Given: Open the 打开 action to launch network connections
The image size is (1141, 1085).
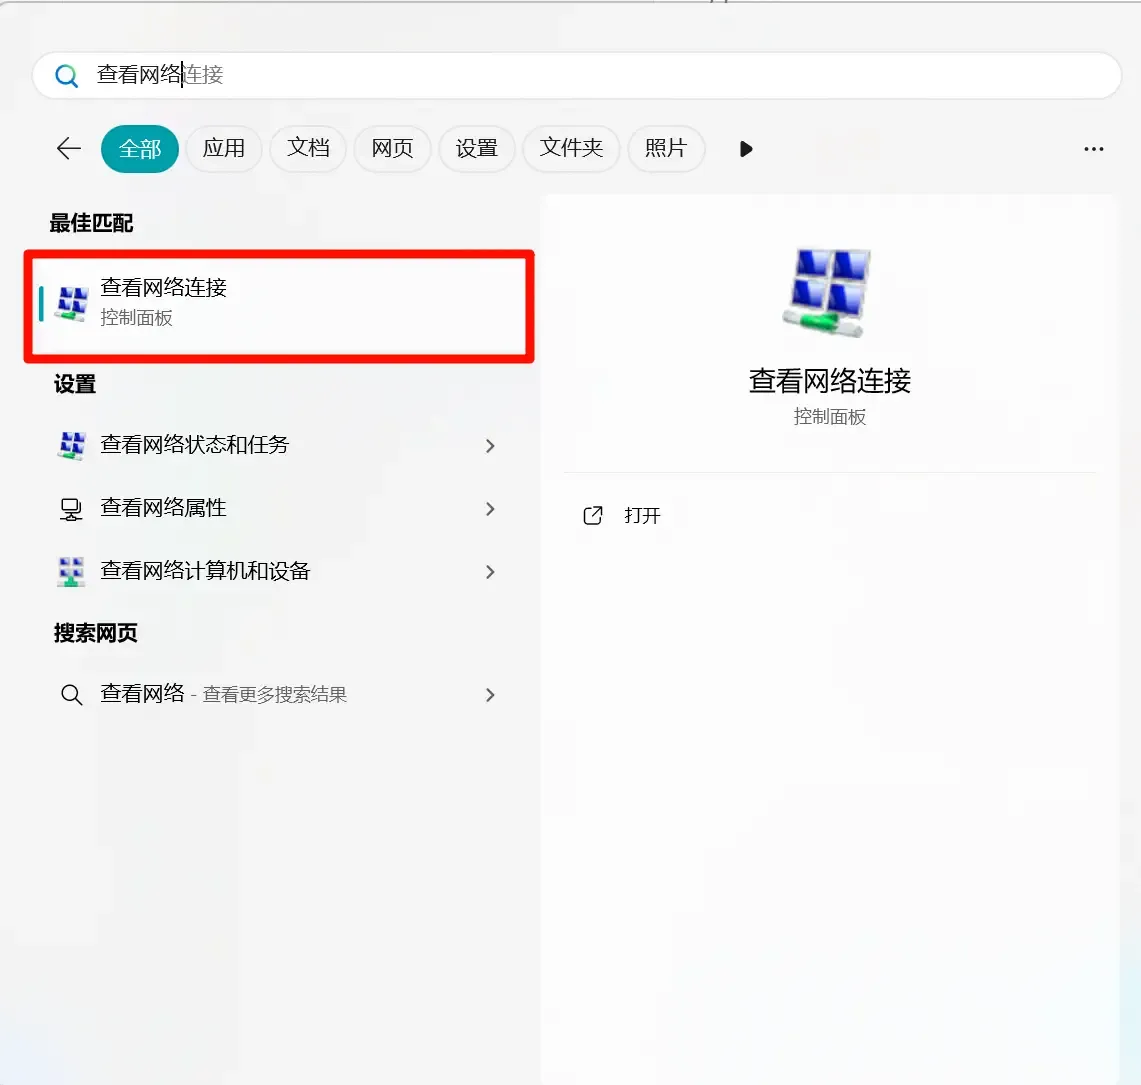Looking at the screenshot, I should (x=642, y=516).
